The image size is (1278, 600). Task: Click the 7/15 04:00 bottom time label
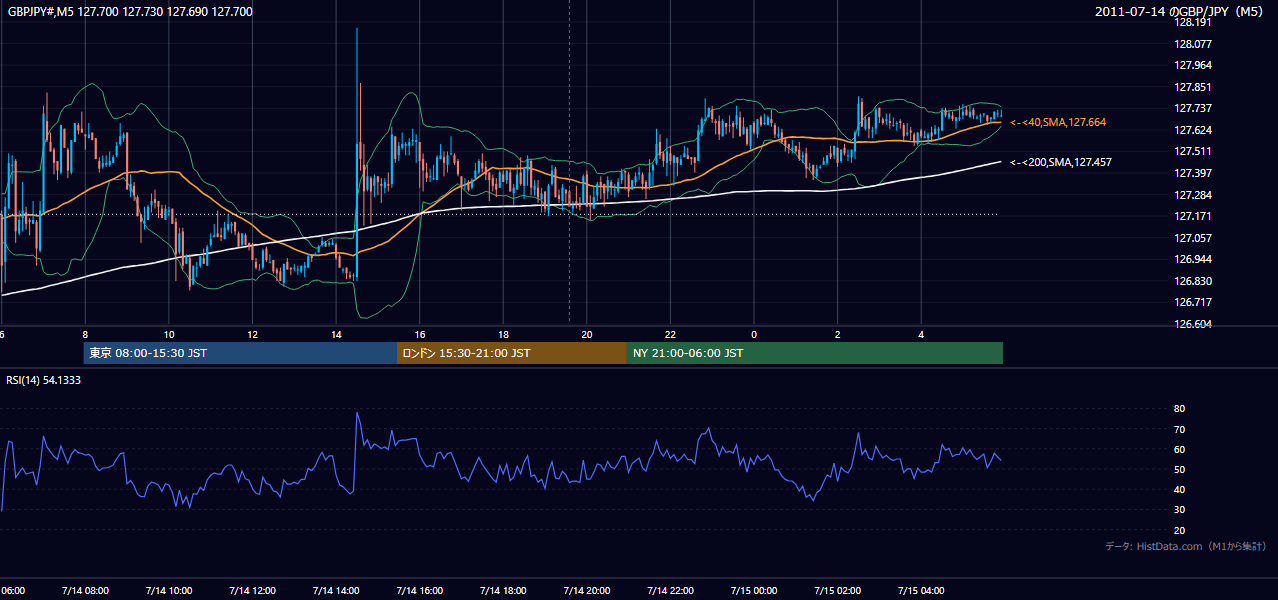[x=922, y=591]
